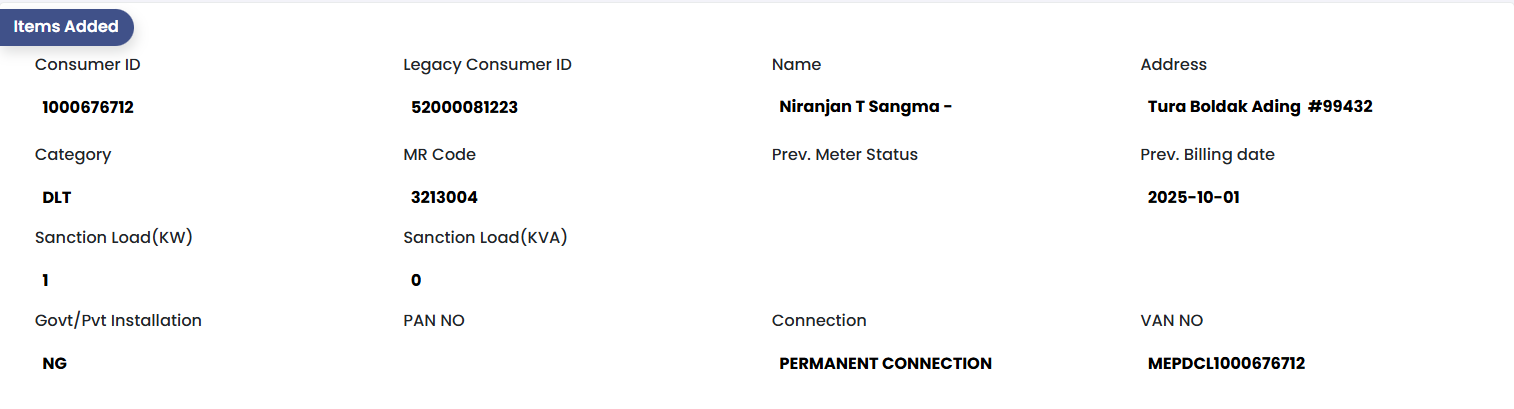The width and height of the screenshot is (1514, 409).
Task: Click the Category value DLT
Action: click(x=57, y=197)
